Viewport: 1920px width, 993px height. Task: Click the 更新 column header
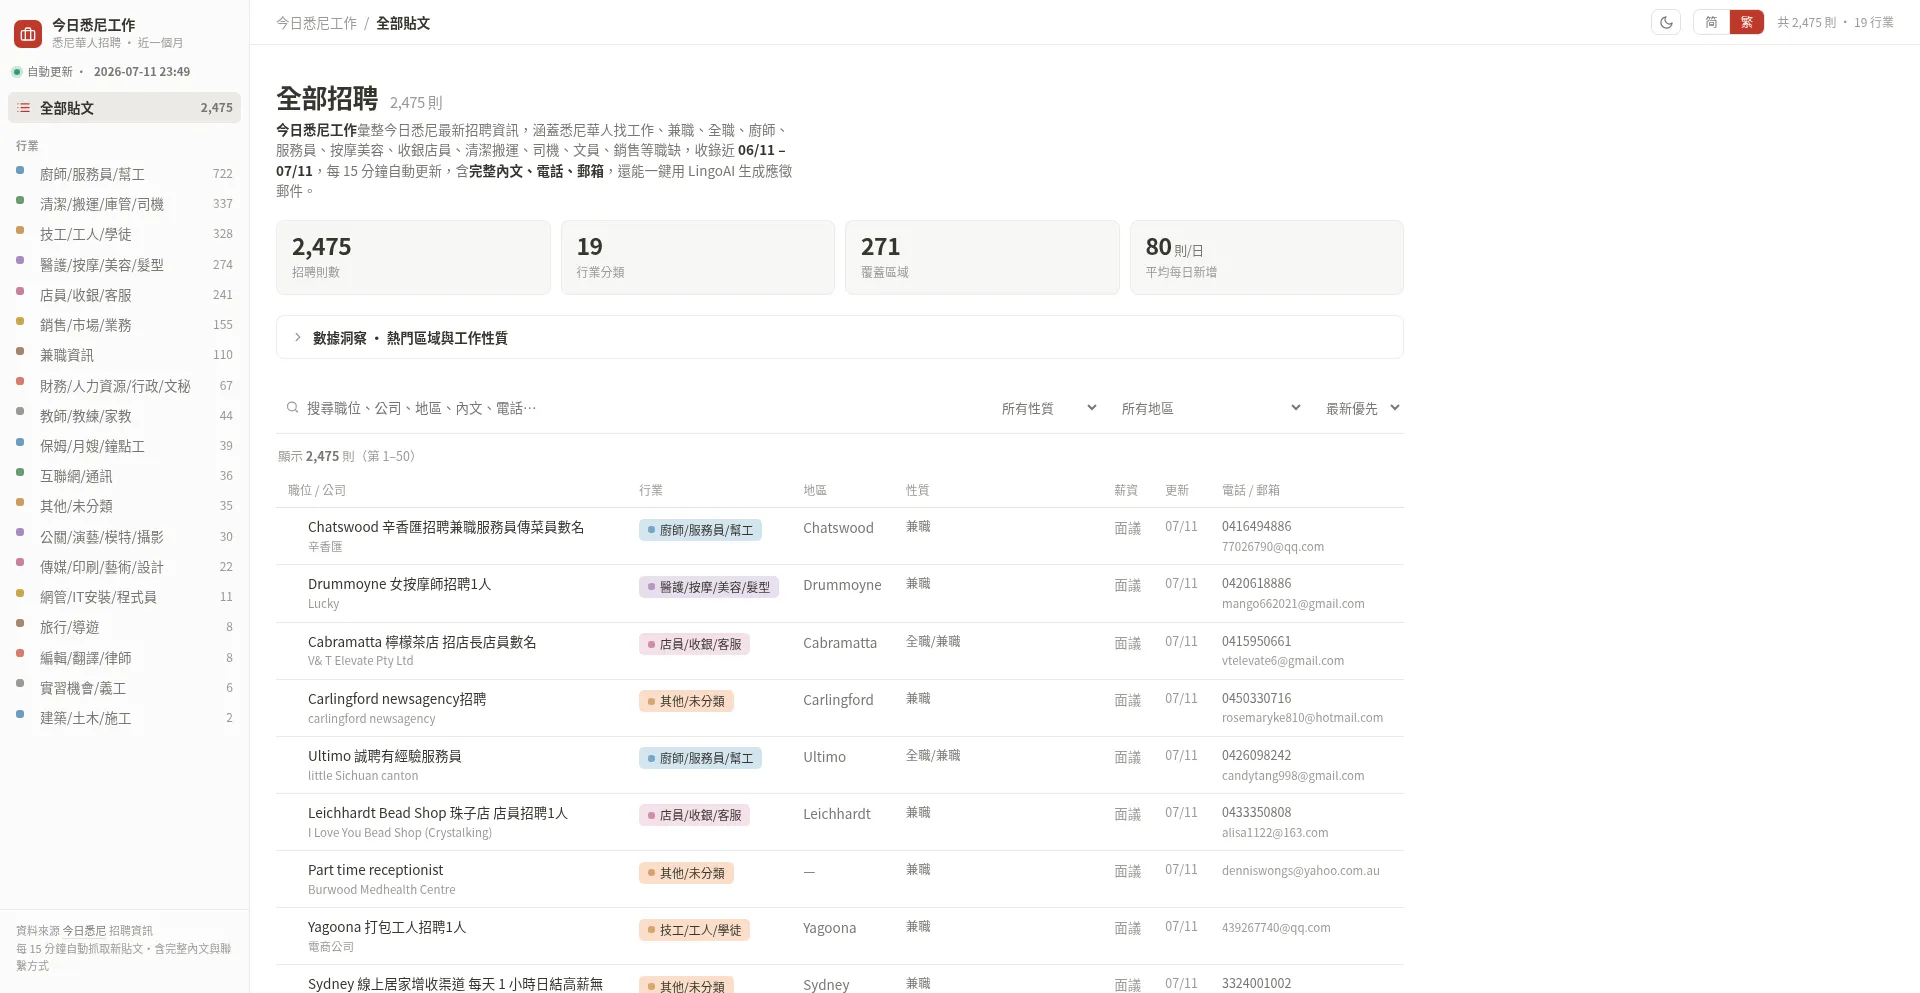(x=1177, y=490)
